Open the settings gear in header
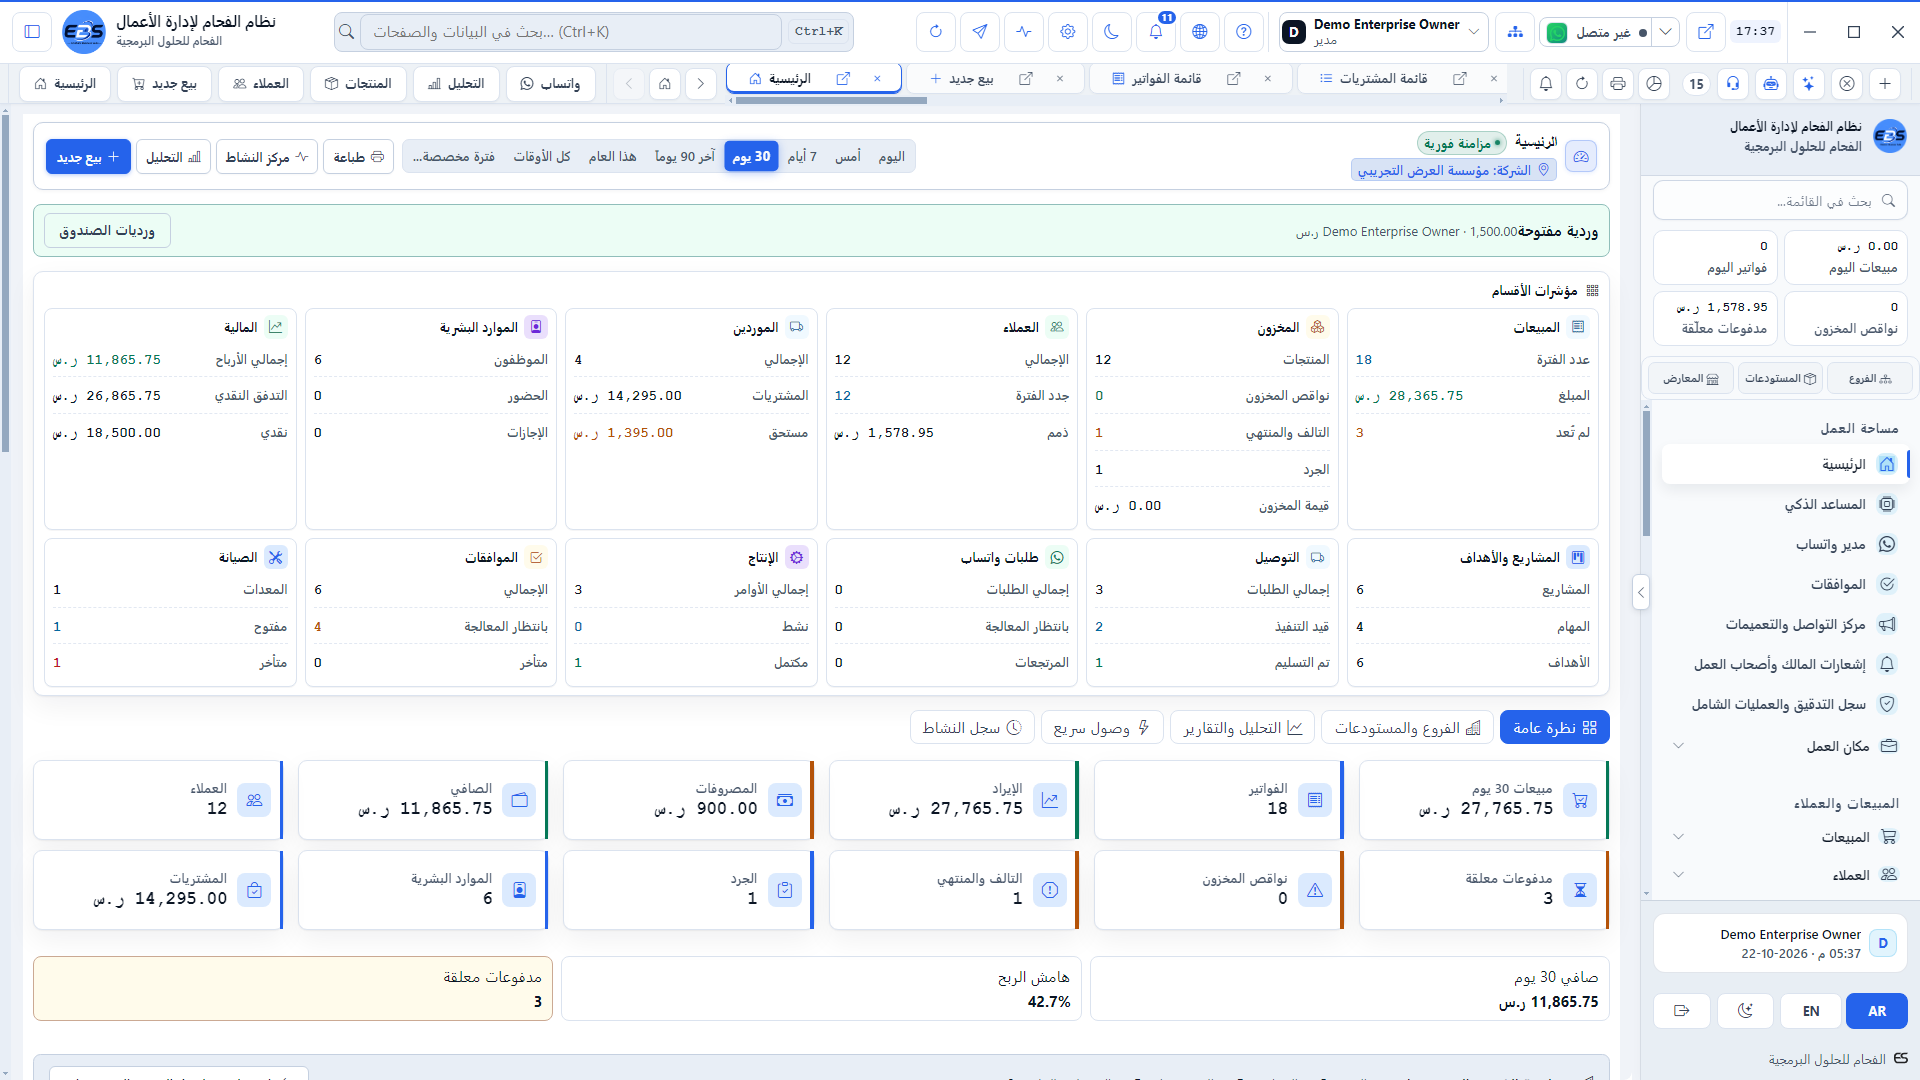 1068,32
